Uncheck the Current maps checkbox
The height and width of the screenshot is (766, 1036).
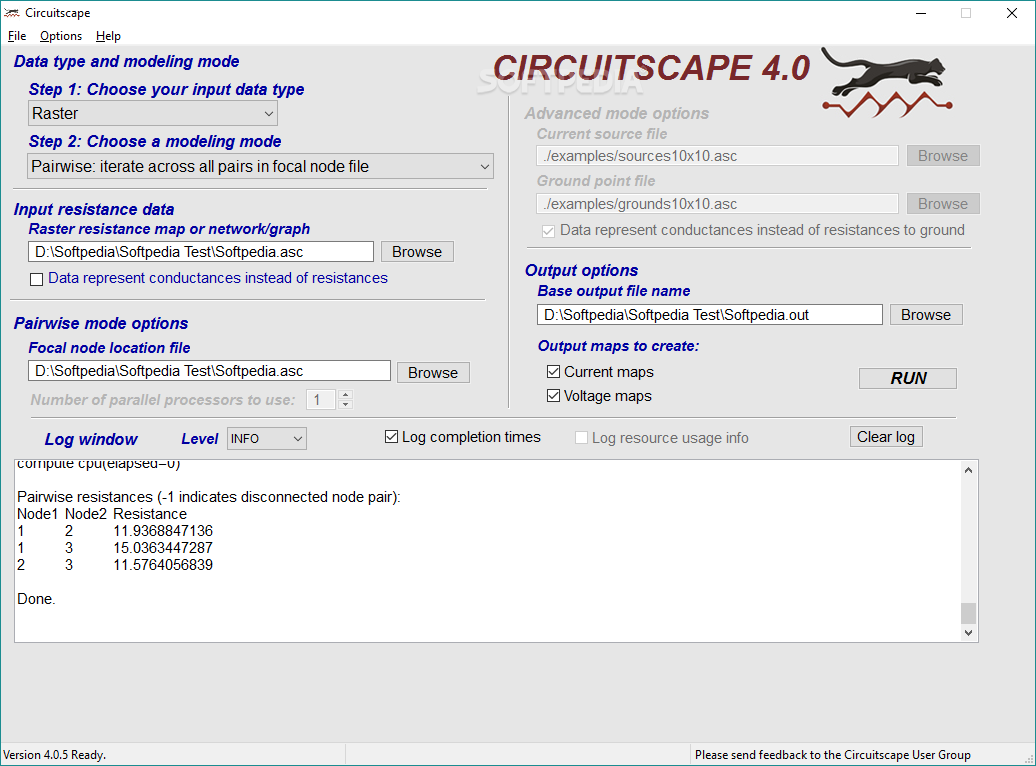click(x=553, y=372)
